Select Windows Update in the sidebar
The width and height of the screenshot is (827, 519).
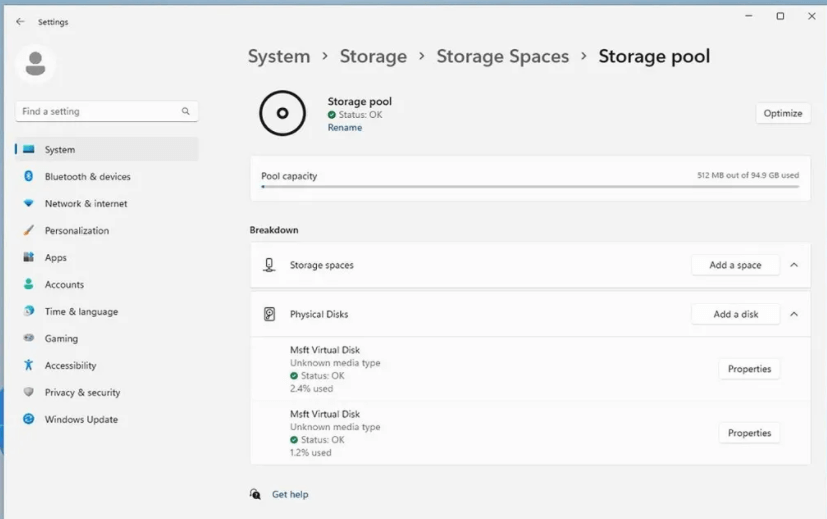(107, 419)
